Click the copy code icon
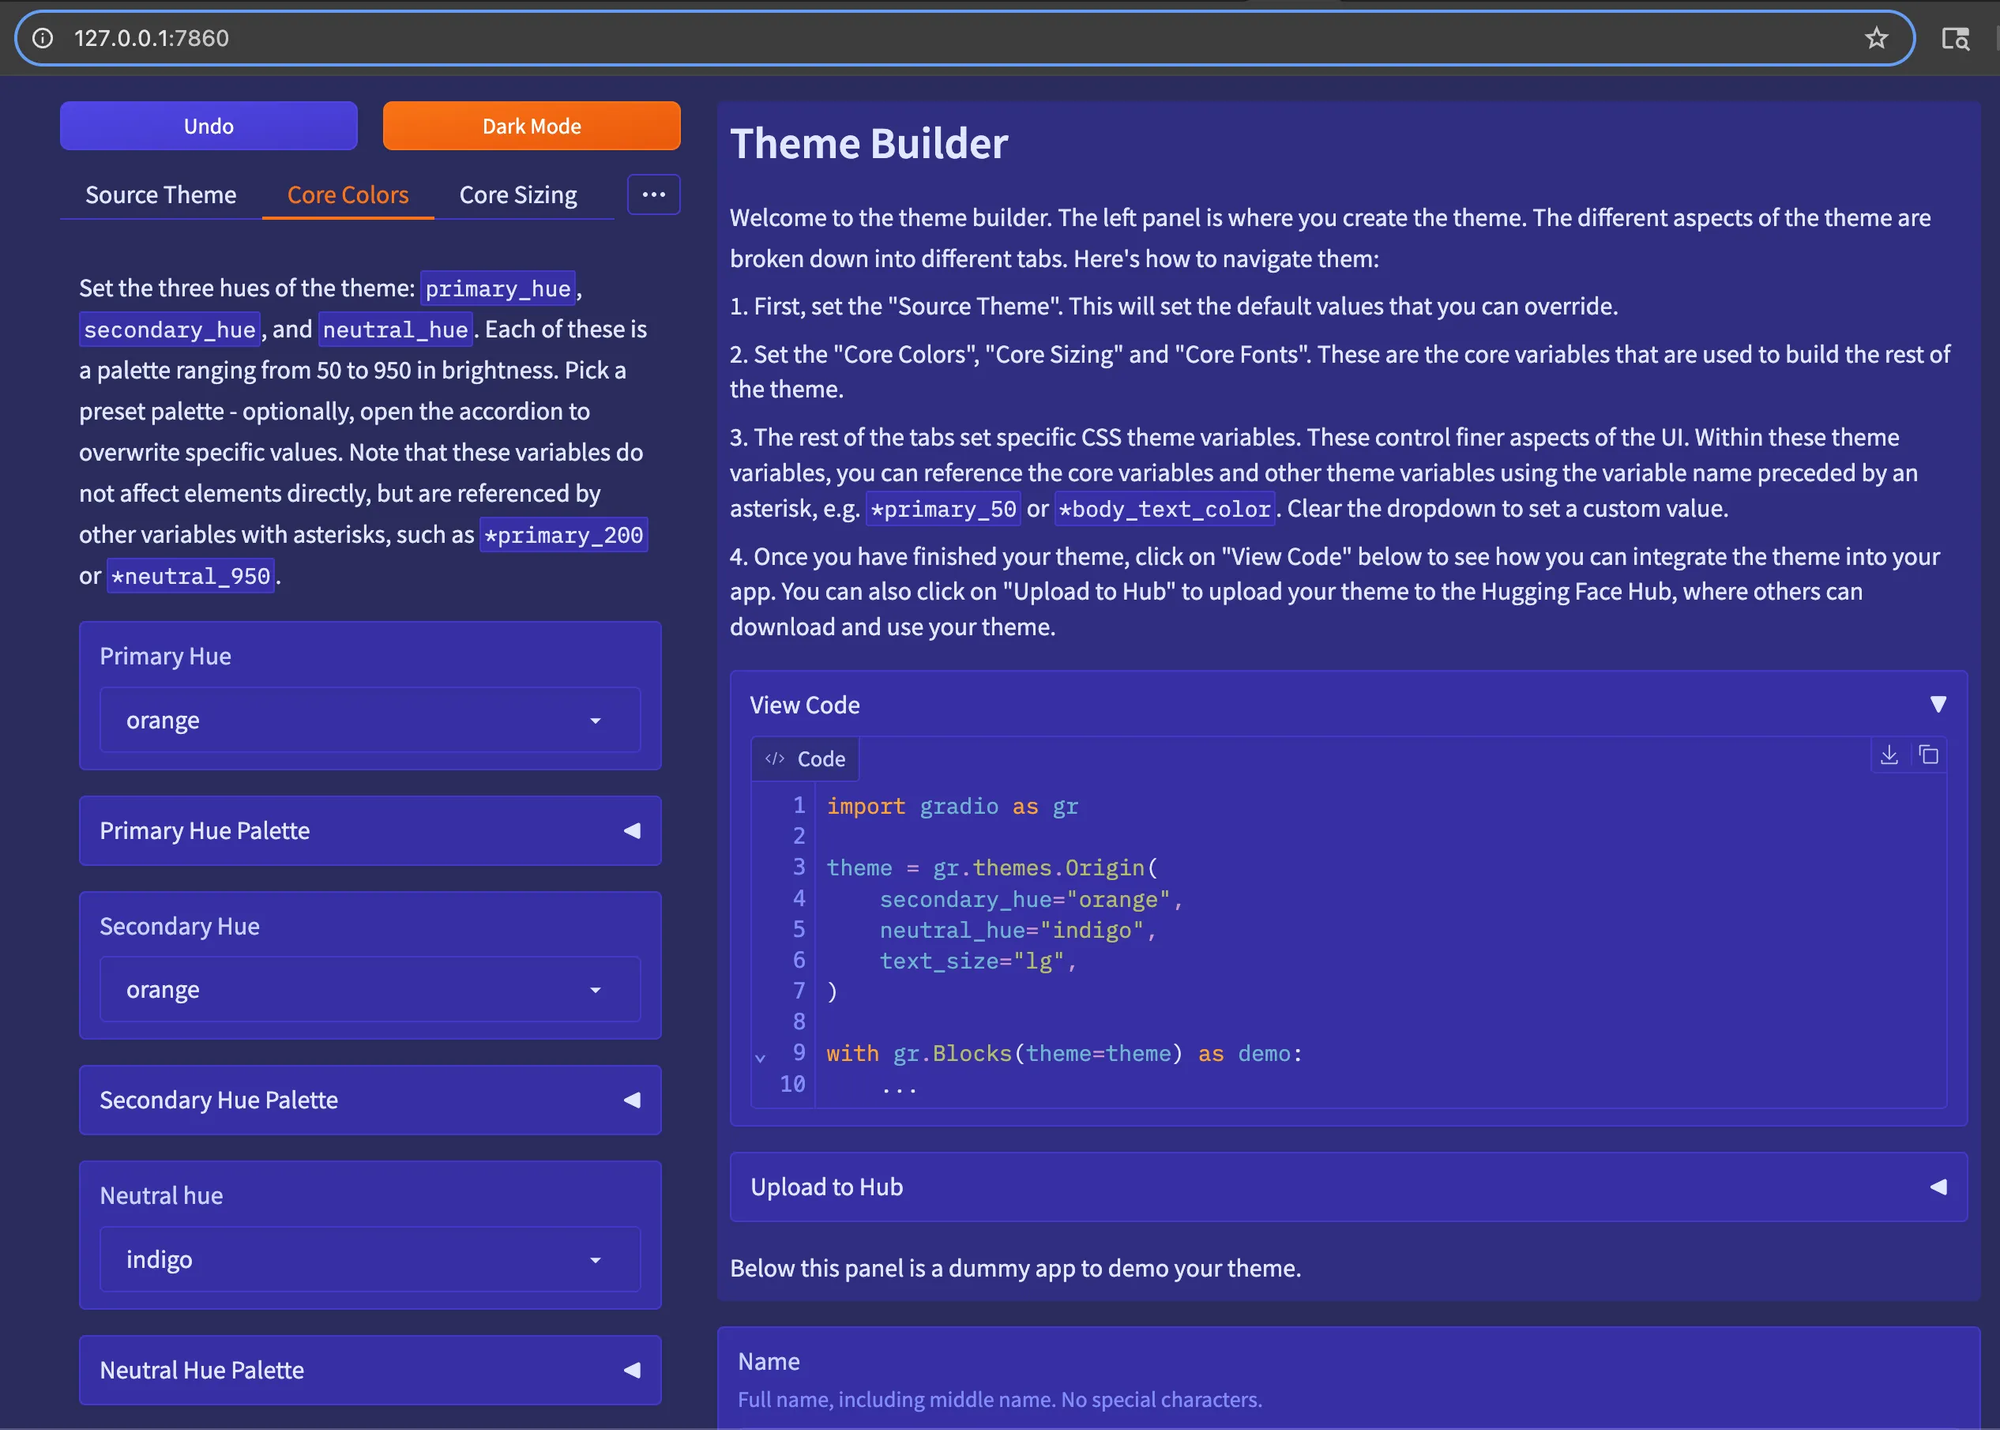This screenshot has height=1430, width=2000. [x=1929, y=755]
